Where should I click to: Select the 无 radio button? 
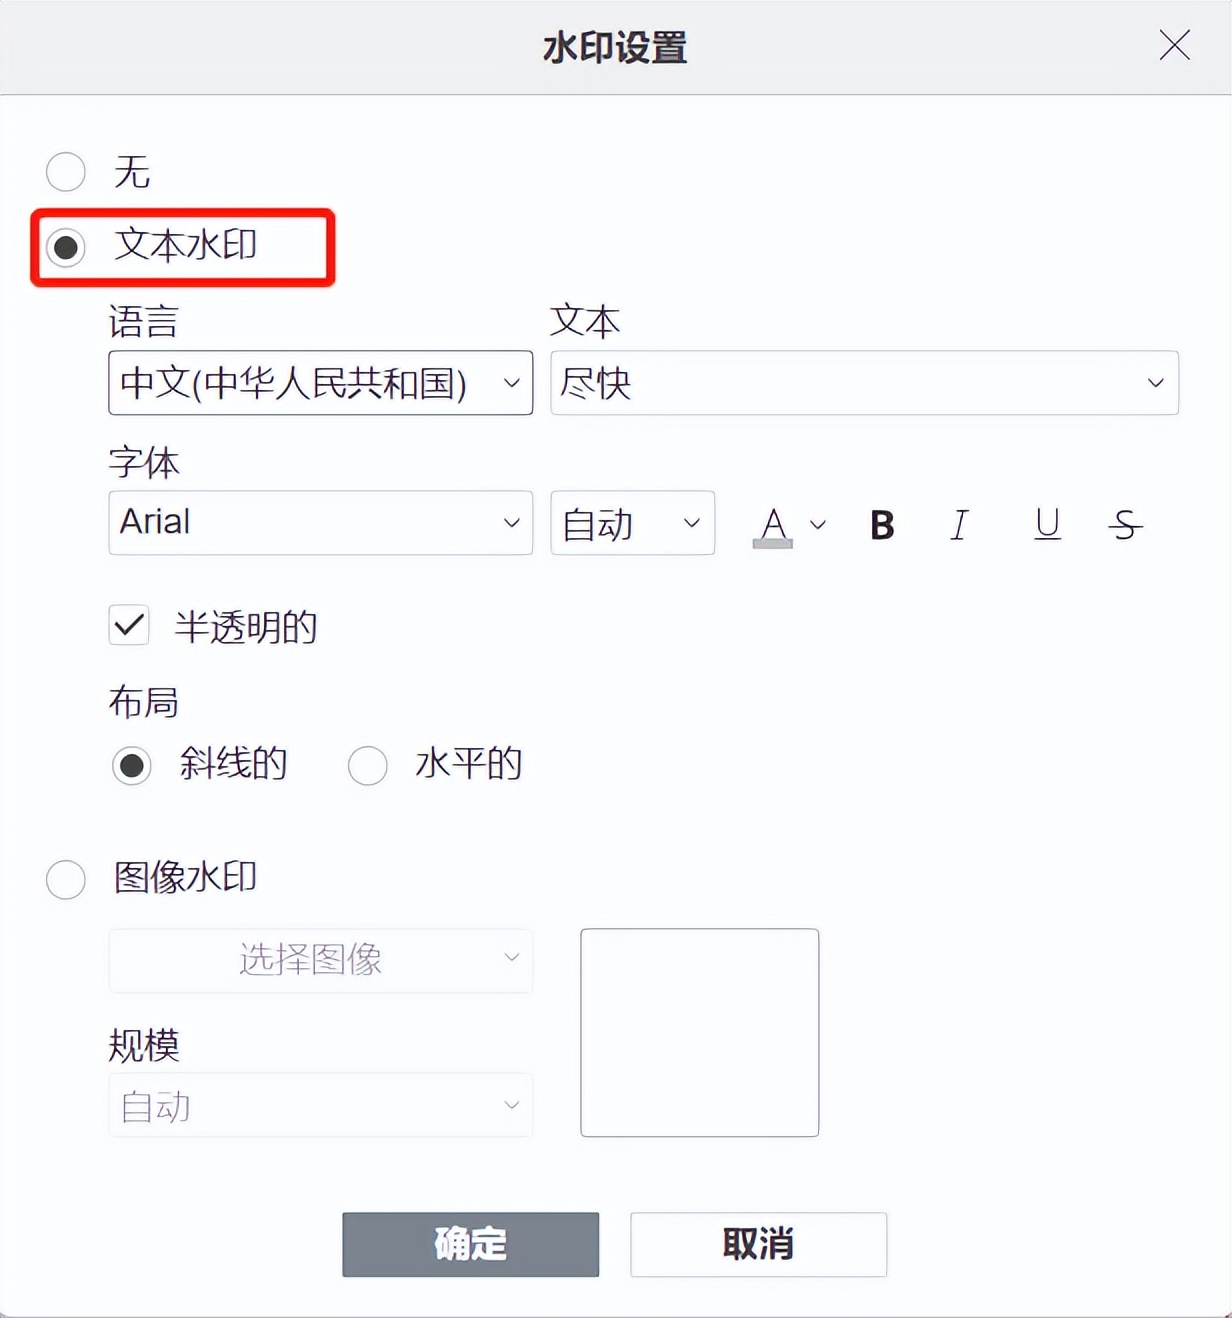pyautogui.click(x=65, y=171)
